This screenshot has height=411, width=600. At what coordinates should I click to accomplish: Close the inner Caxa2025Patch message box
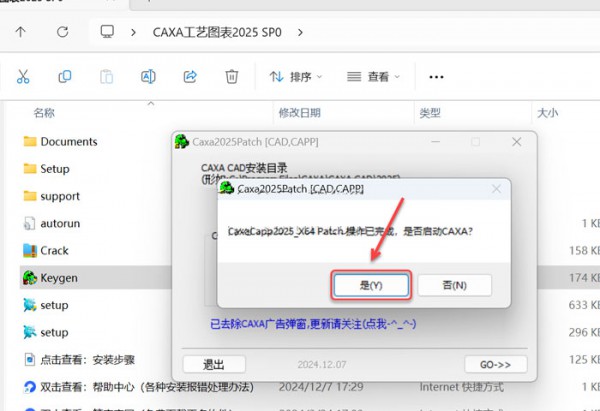pyautogui.click(x=496, y=189)
